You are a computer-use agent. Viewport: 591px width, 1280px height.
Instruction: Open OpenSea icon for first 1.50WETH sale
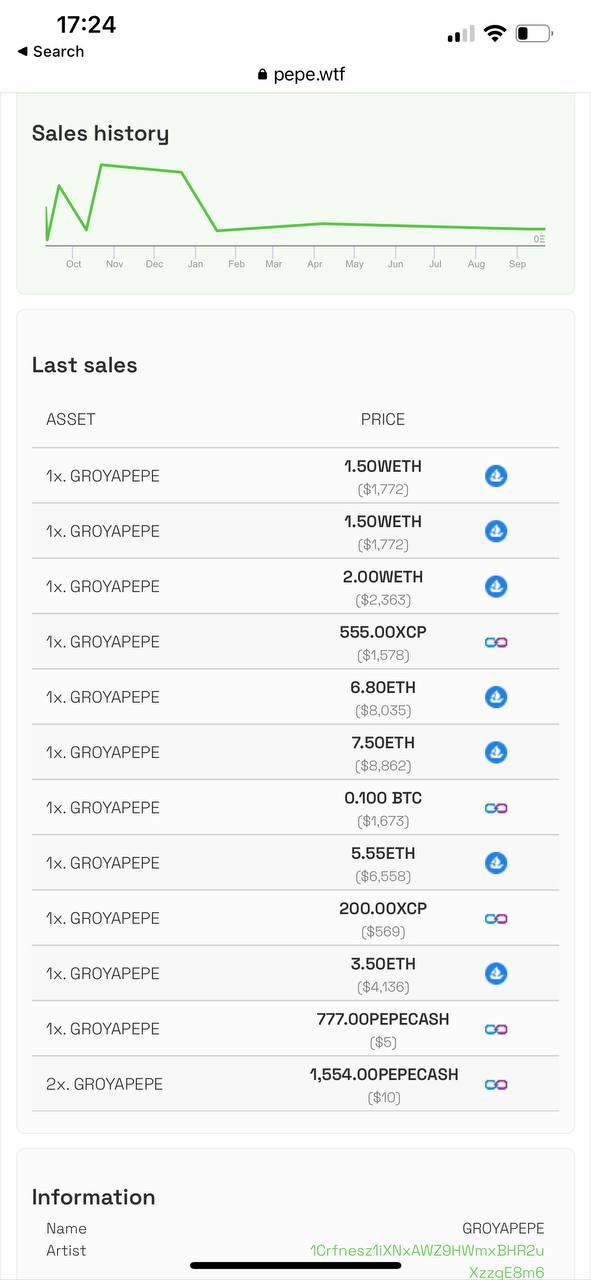click(x=496, y=476)
